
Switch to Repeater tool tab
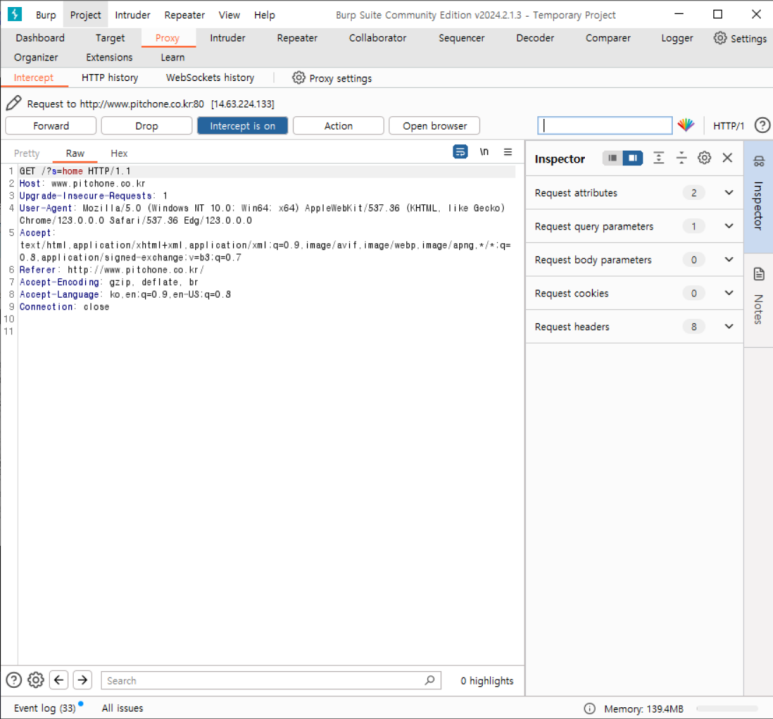pyautogui.click(x=297, y=38)
